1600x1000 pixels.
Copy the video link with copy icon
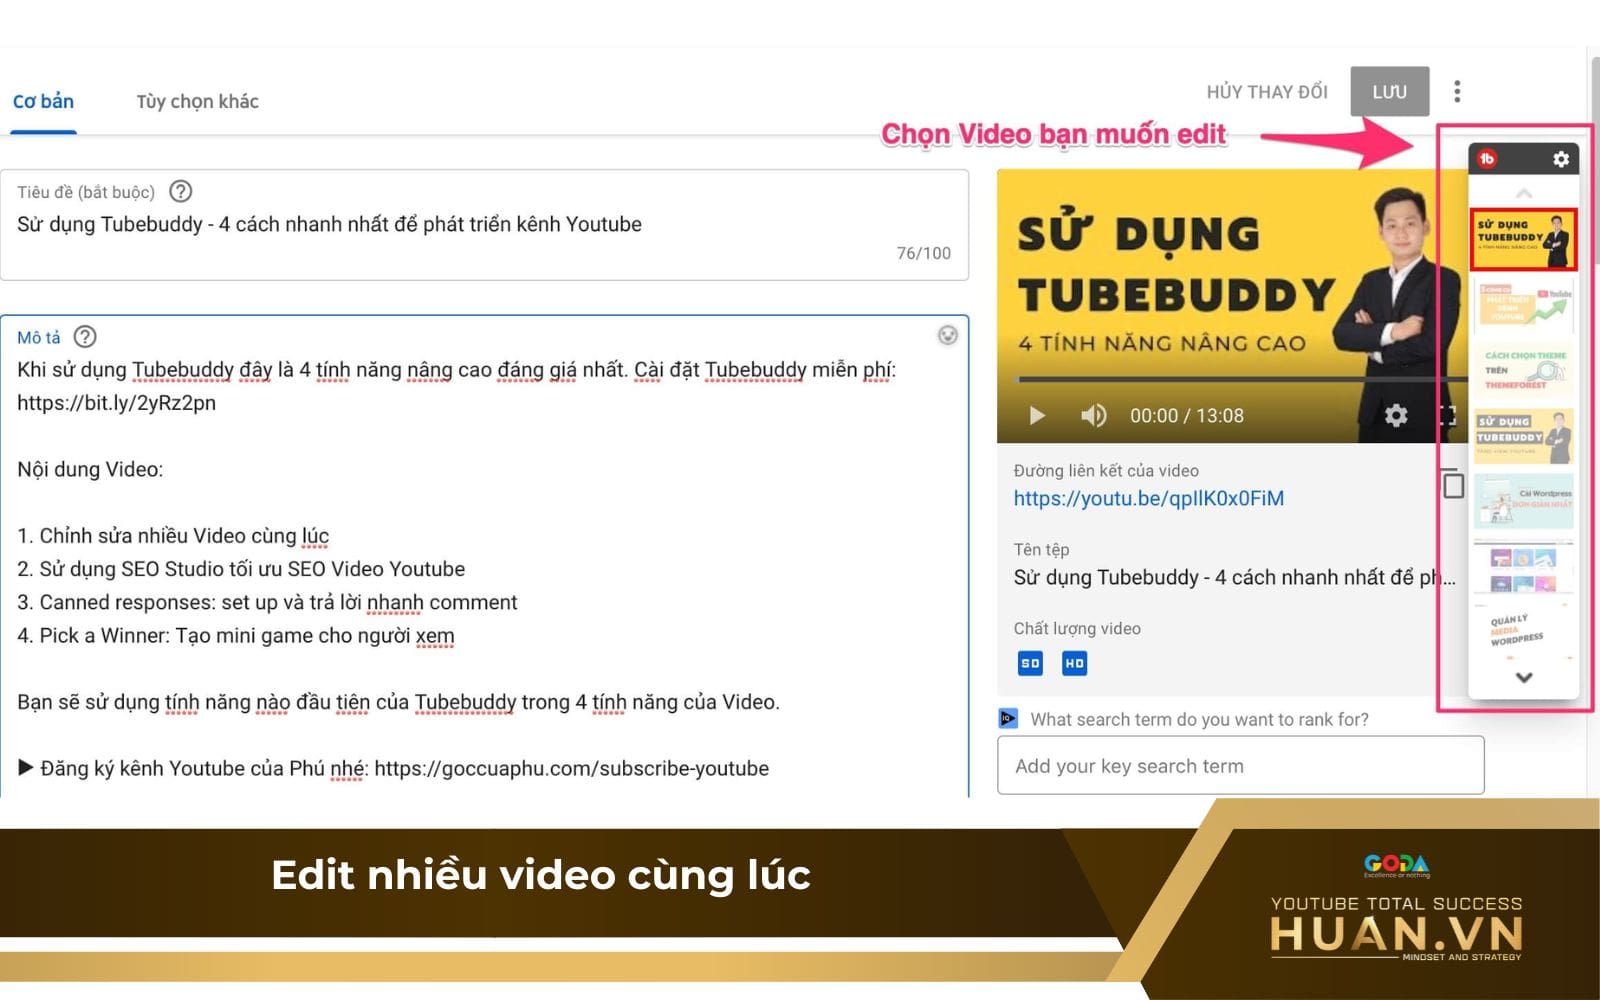click(x=1453, y=484)
